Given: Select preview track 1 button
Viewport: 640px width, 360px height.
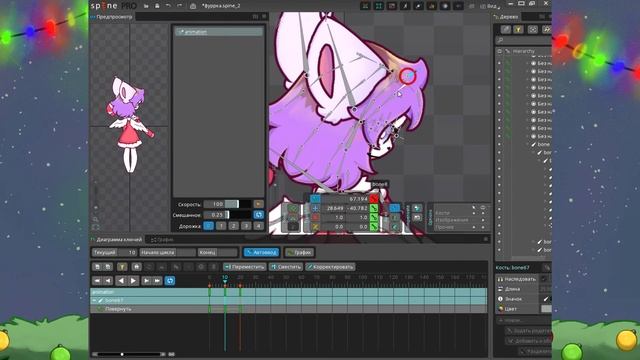Looking at the screenshot, I should [221, 226].
